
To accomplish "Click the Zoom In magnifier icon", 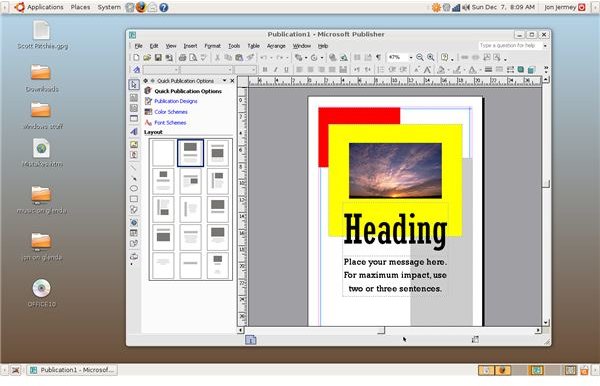I will pyautogui.click(x=430, y=57).
